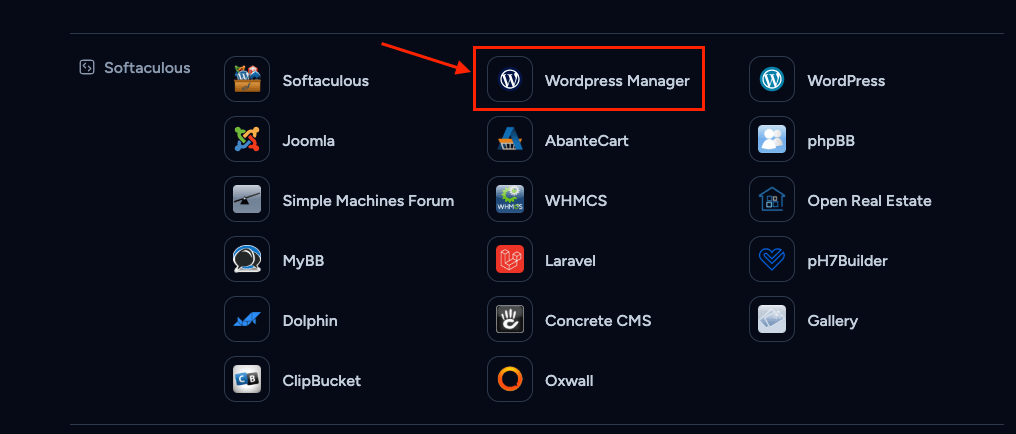
Task: Click the Open Real Estate label
Action: click(x=869, y=201)
